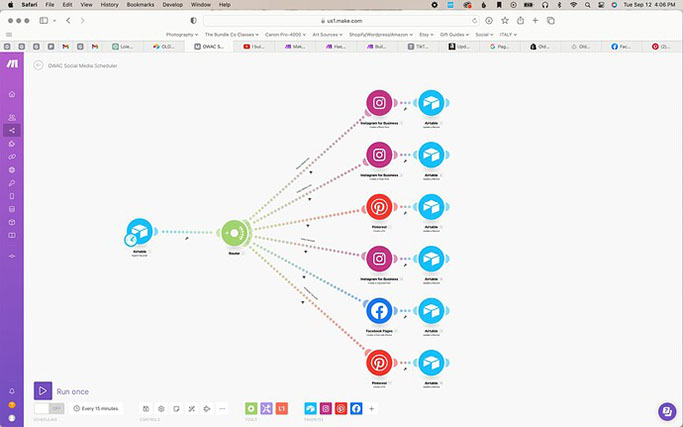683x427 pixels.
Task: Expand the Shopify/Wordpress/Amazon bookmarks folder
Action: point(381,34)
